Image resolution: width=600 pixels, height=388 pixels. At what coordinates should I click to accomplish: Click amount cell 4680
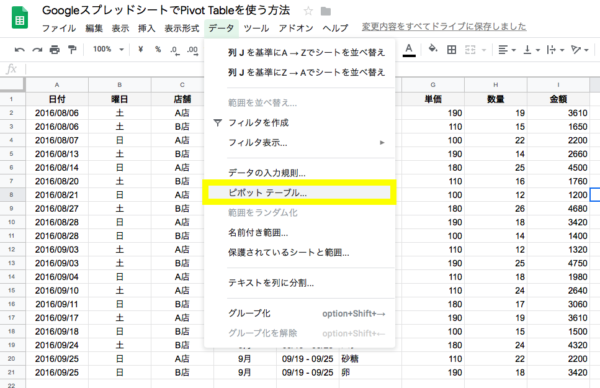558,209
